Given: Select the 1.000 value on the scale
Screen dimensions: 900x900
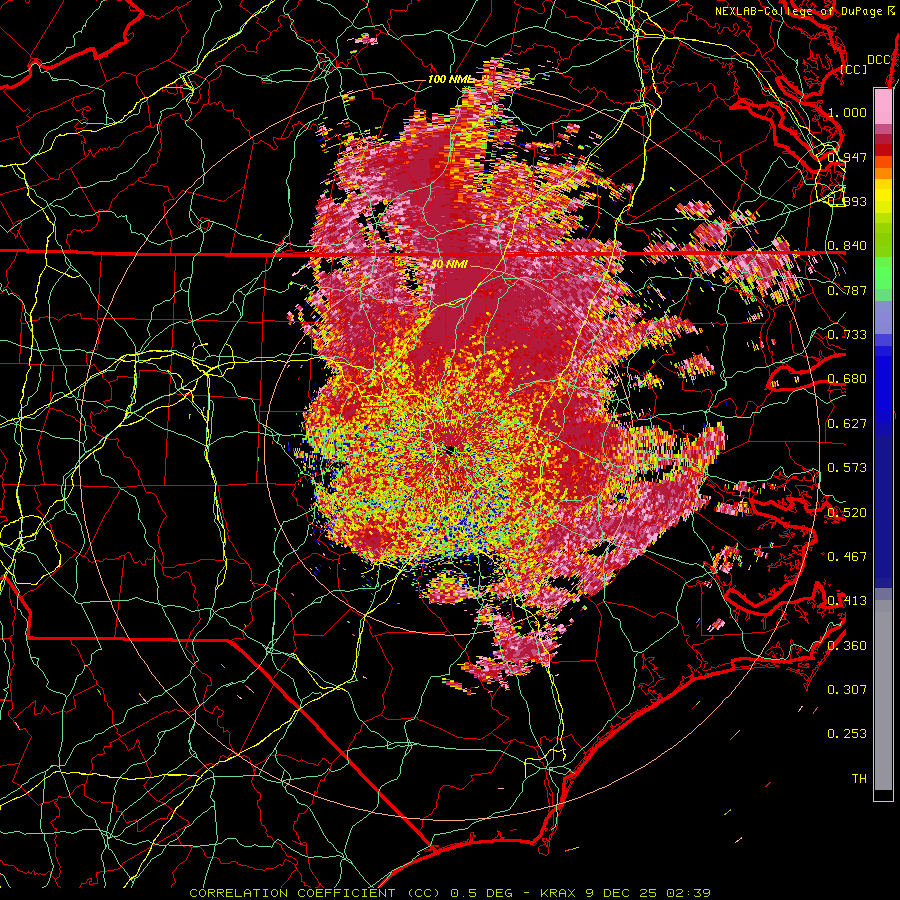Looking at the screenshot, I should point(847,112).
